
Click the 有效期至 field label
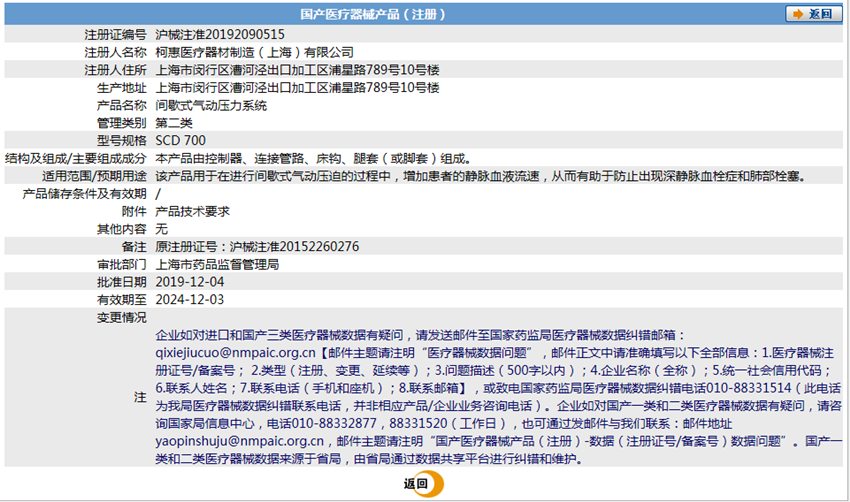(x=121, y=299)
